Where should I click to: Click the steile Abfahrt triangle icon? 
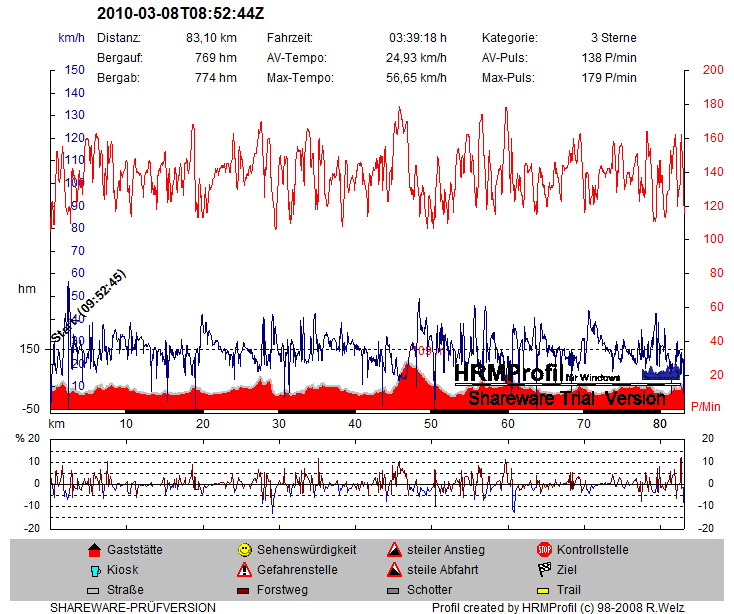(395, 570)
